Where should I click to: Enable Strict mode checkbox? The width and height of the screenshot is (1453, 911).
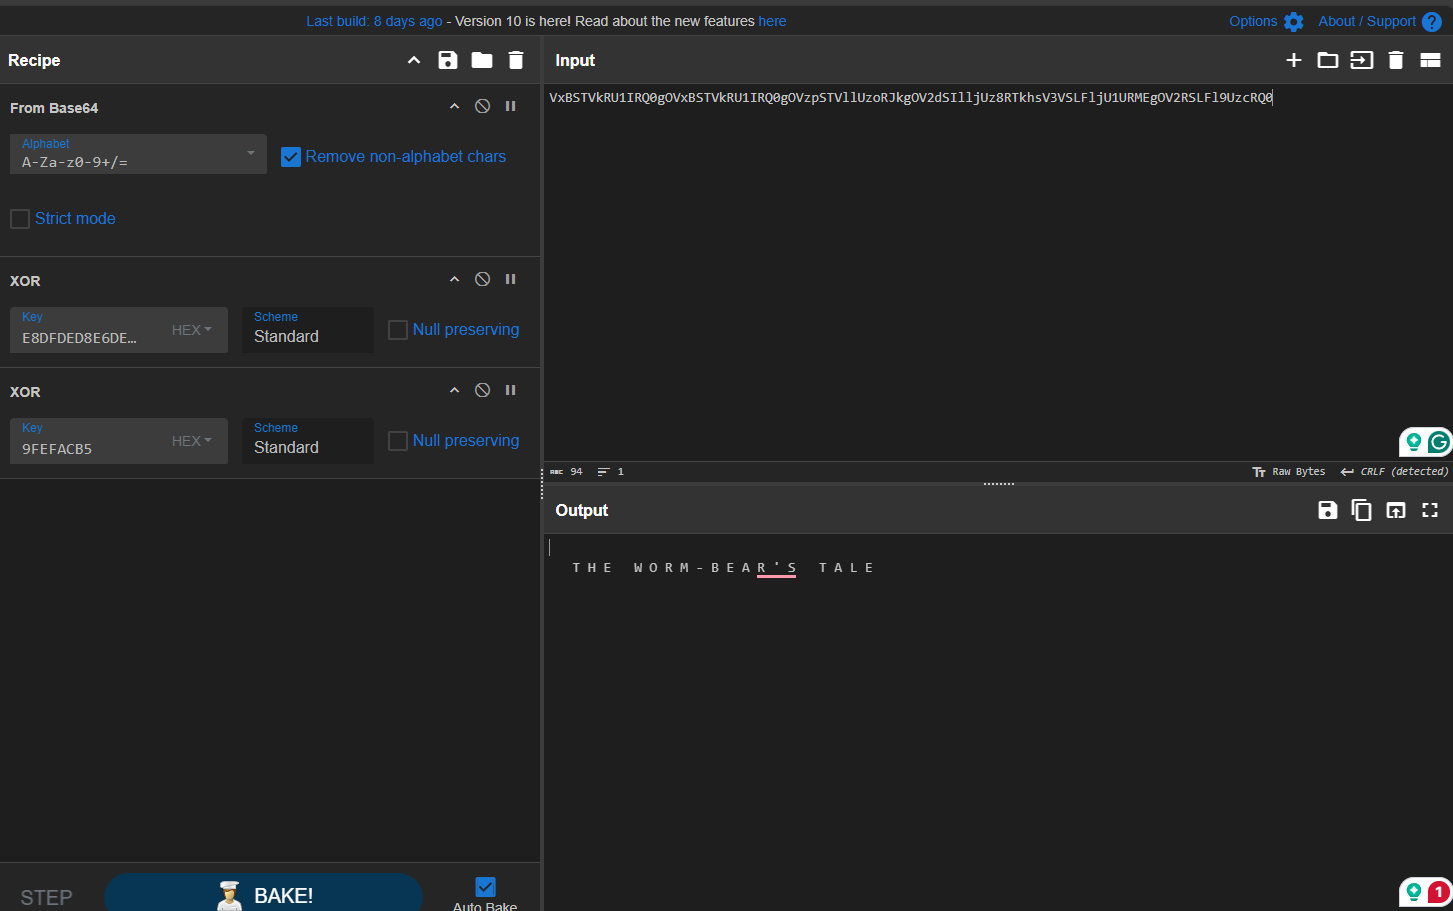coord(20,219)
